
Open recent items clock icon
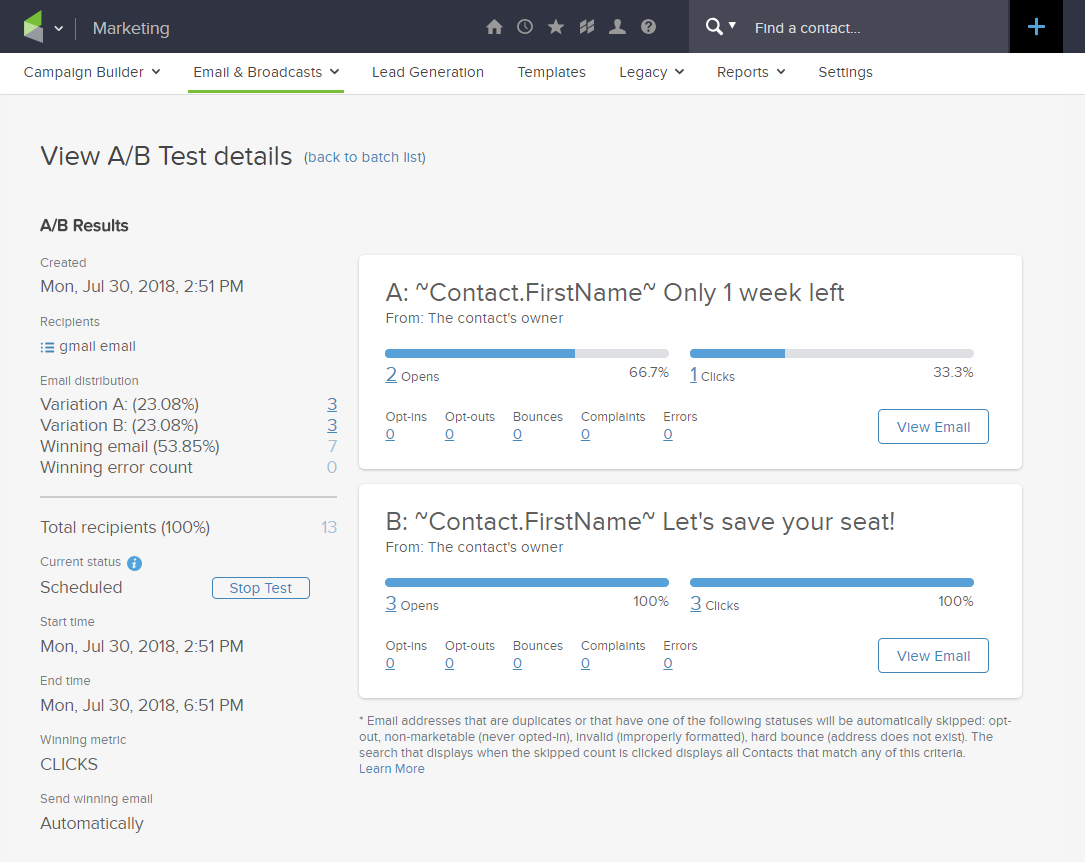tap(525, 27)
